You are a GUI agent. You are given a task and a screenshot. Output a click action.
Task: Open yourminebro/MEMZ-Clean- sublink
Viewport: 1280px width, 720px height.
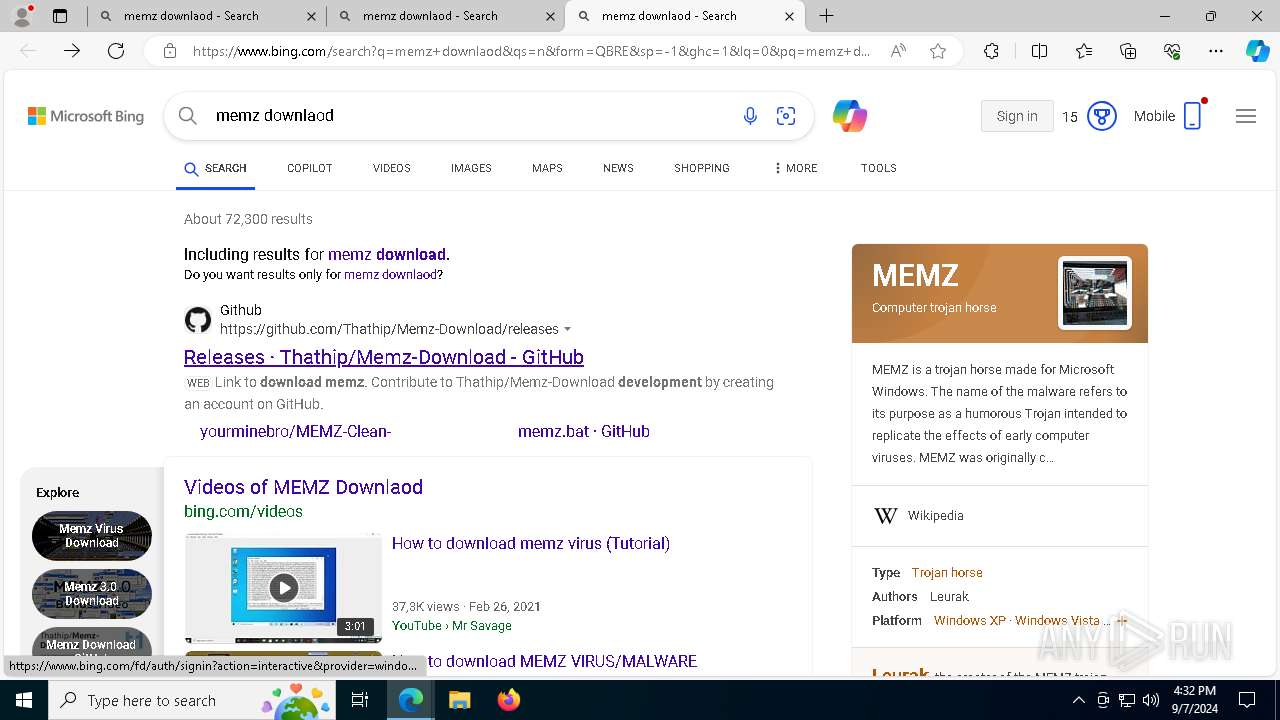pyautogui.click(x=295, y=431)
